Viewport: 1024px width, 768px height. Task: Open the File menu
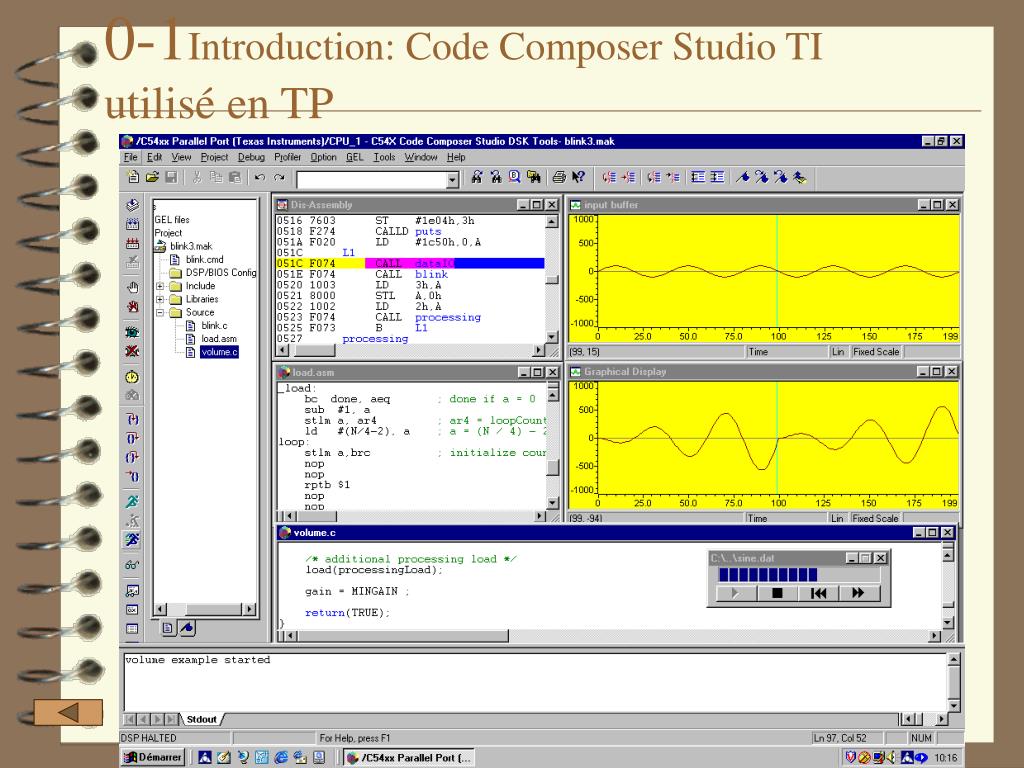pyautogui.click(x=131, y=157)
